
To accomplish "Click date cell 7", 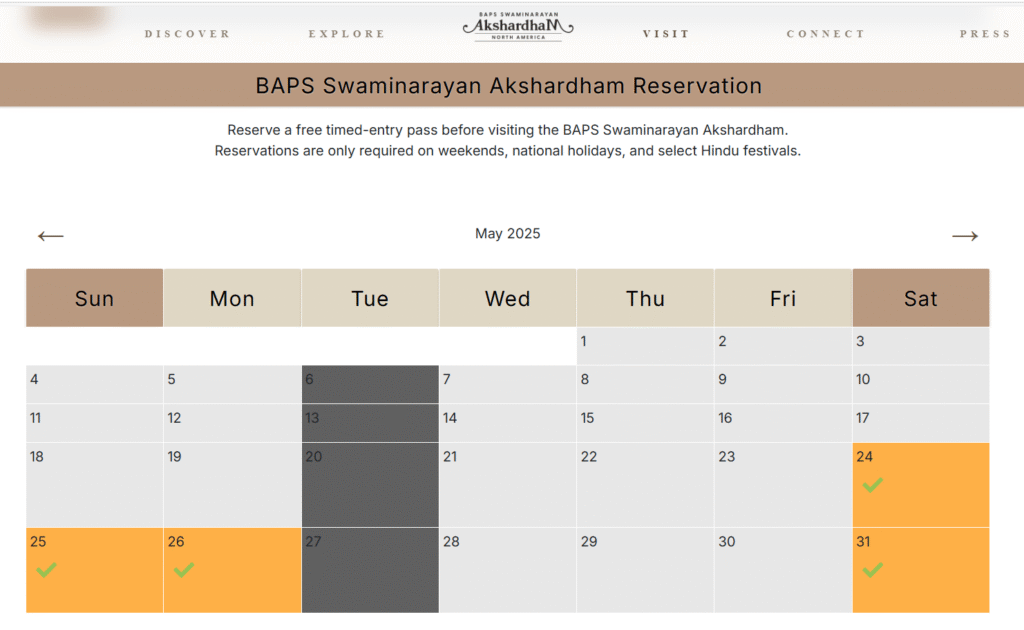I will tap(508, 384).
